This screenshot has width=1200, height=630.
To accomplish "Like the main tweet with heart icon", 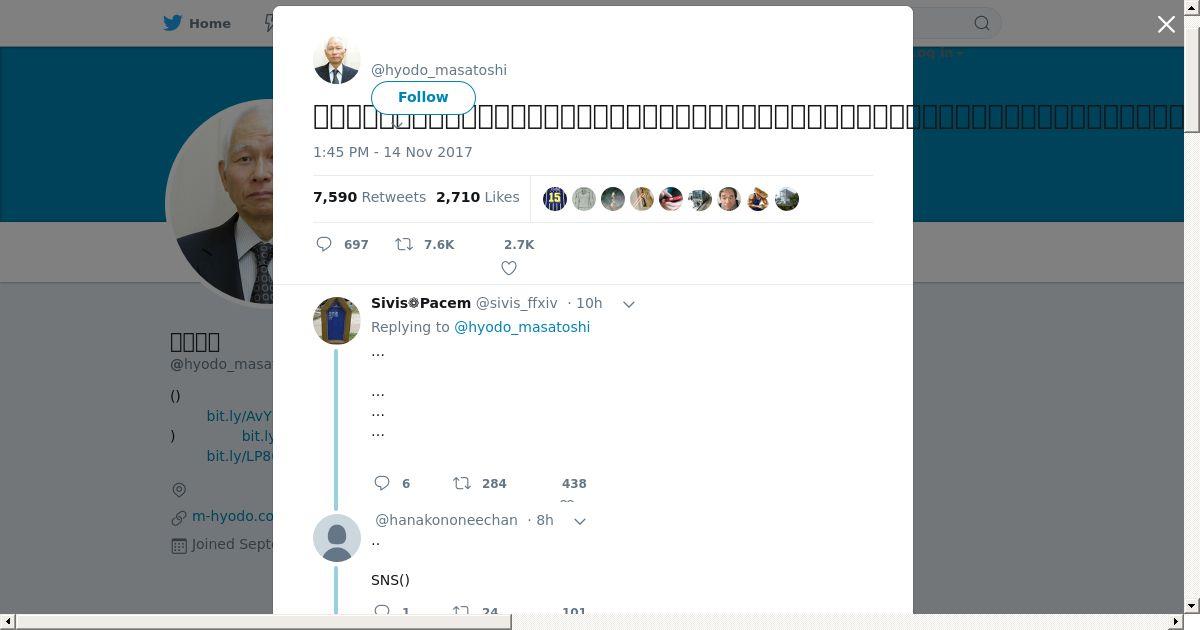I will click(509, 268).
